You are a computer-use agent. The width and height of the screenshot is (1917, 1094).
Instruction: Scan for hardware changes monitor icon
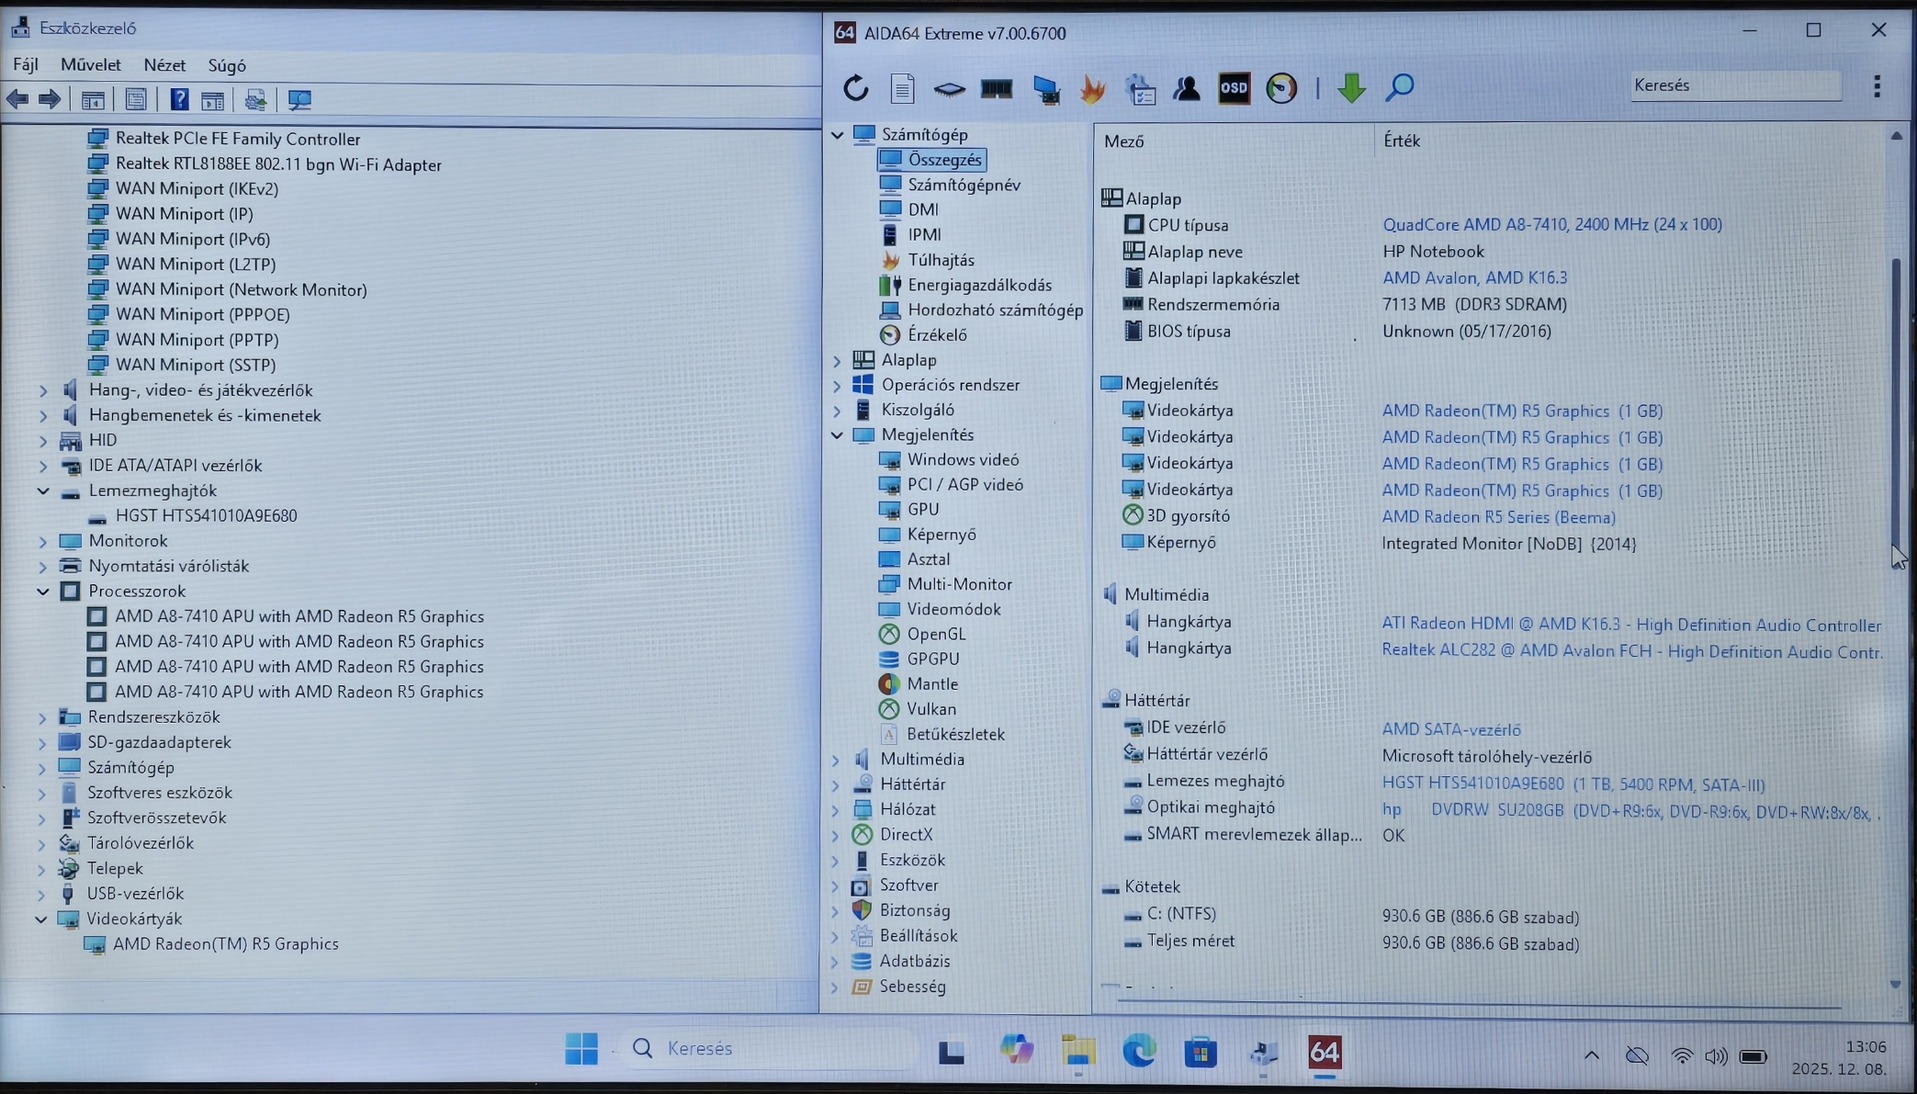[x=299, y=100]
